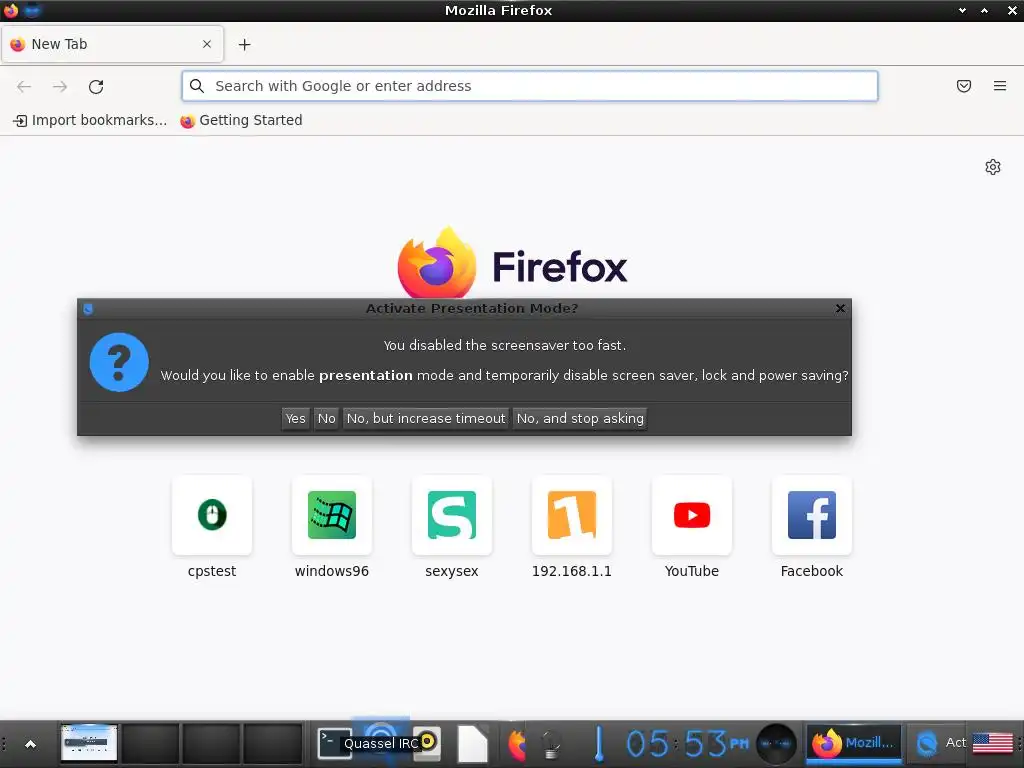Switch to the second workspace in pager
This screenshot has width=1024, height=768.
click(150, 743)
